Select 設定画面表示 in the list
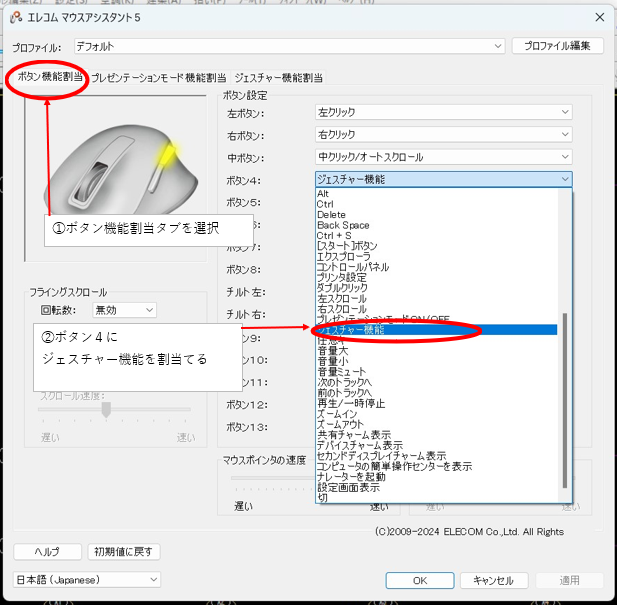The image size is (617, 605). pos(437,487)
